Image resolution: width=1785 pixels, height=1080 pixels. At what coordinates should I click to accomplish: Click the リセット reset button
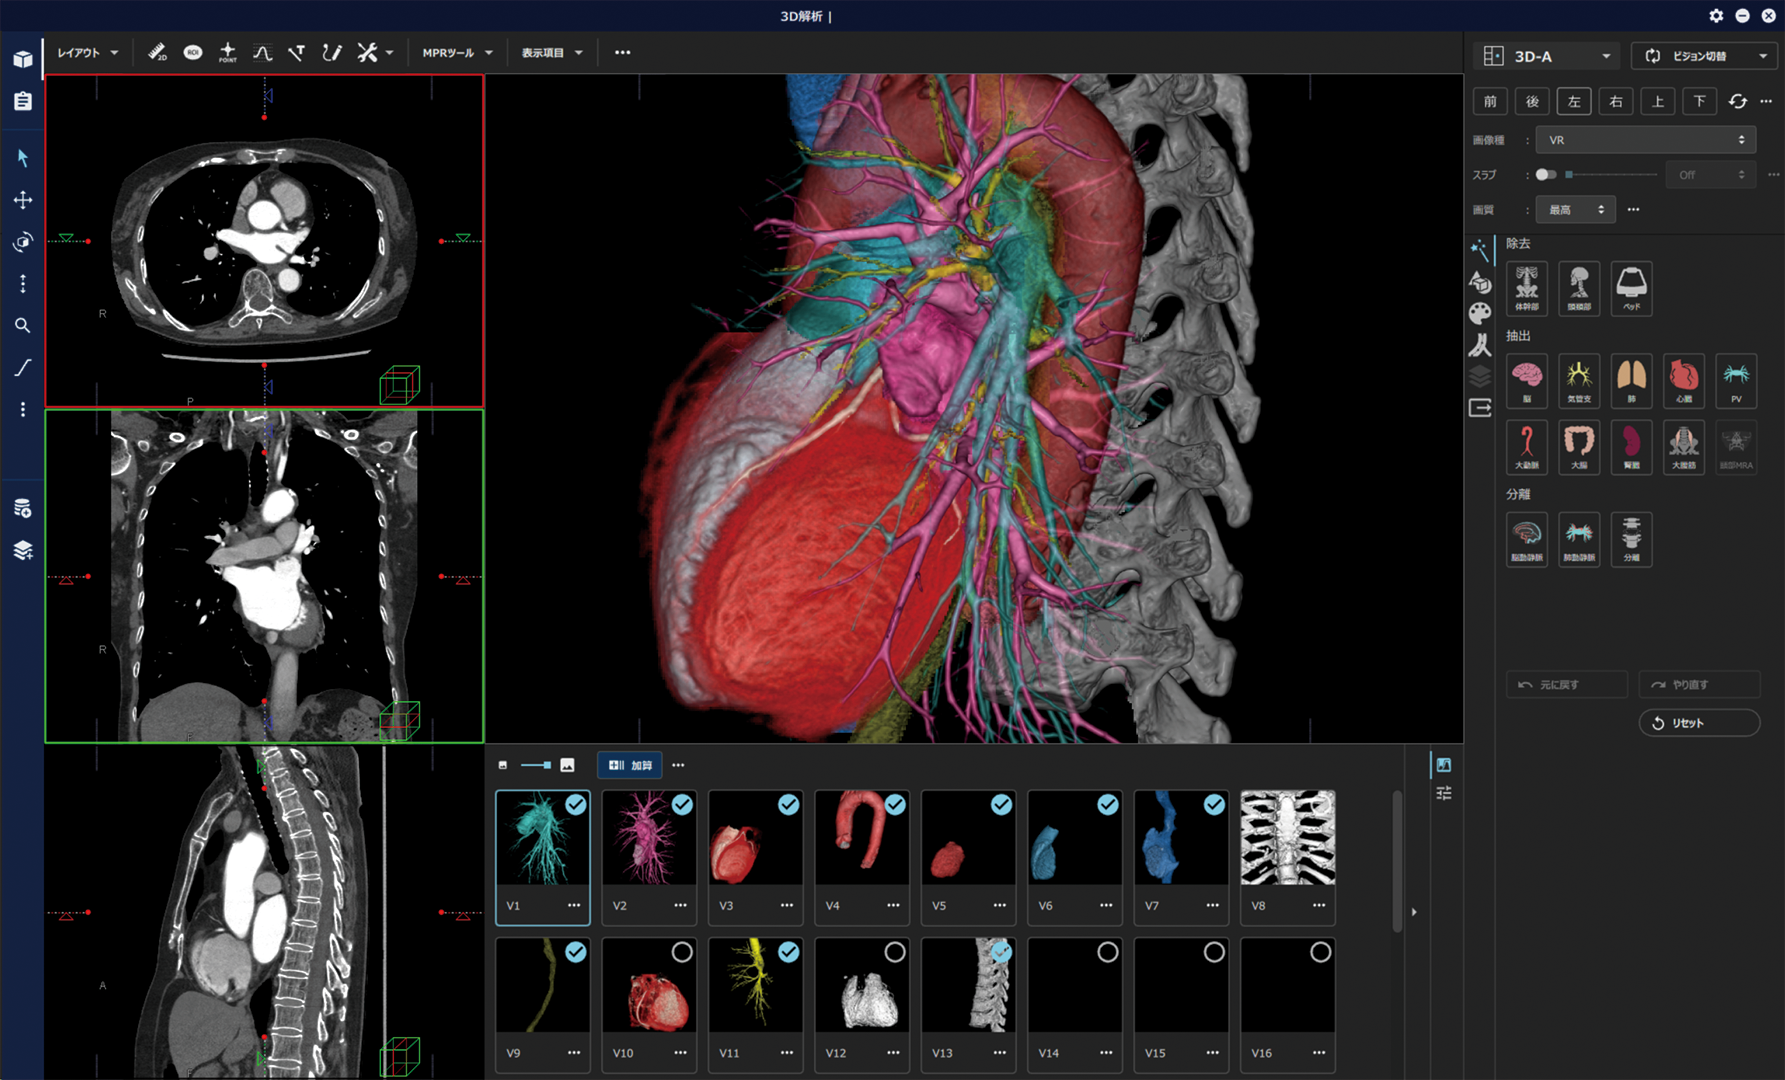1698,723
